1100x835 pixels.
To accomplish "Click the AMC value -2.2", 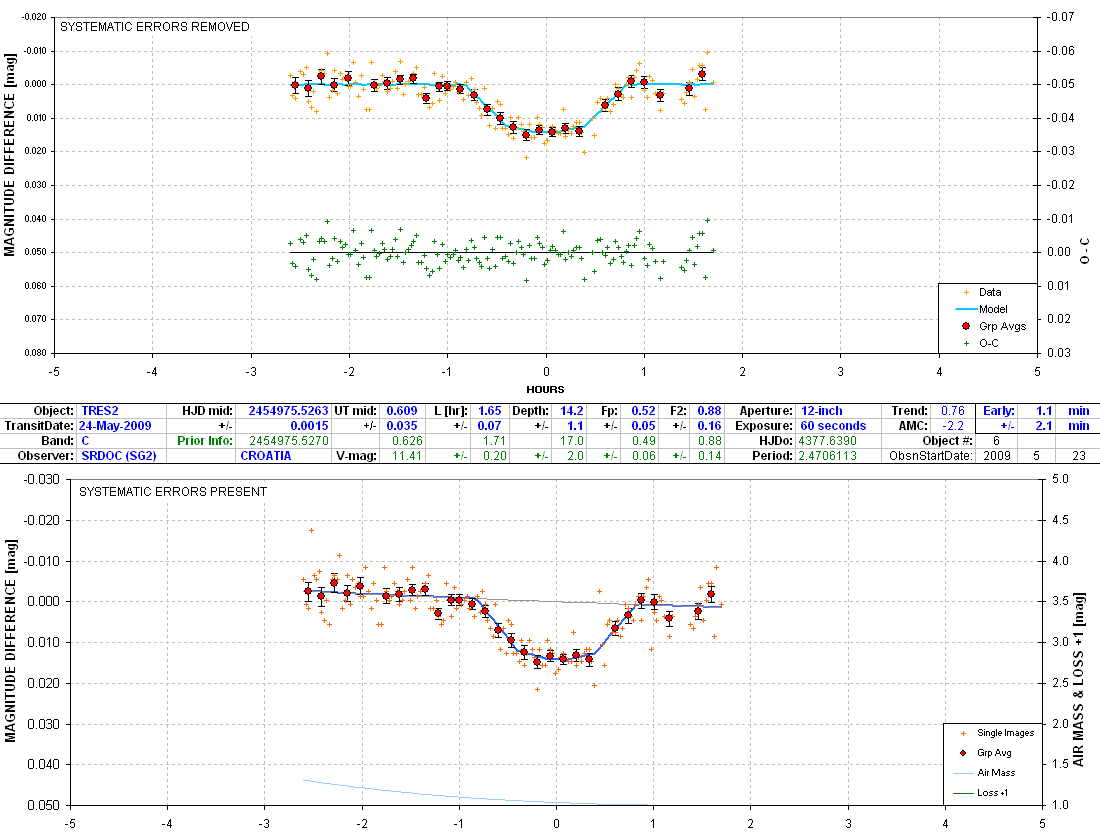I will pyautogui.click(x=953, y=426).
